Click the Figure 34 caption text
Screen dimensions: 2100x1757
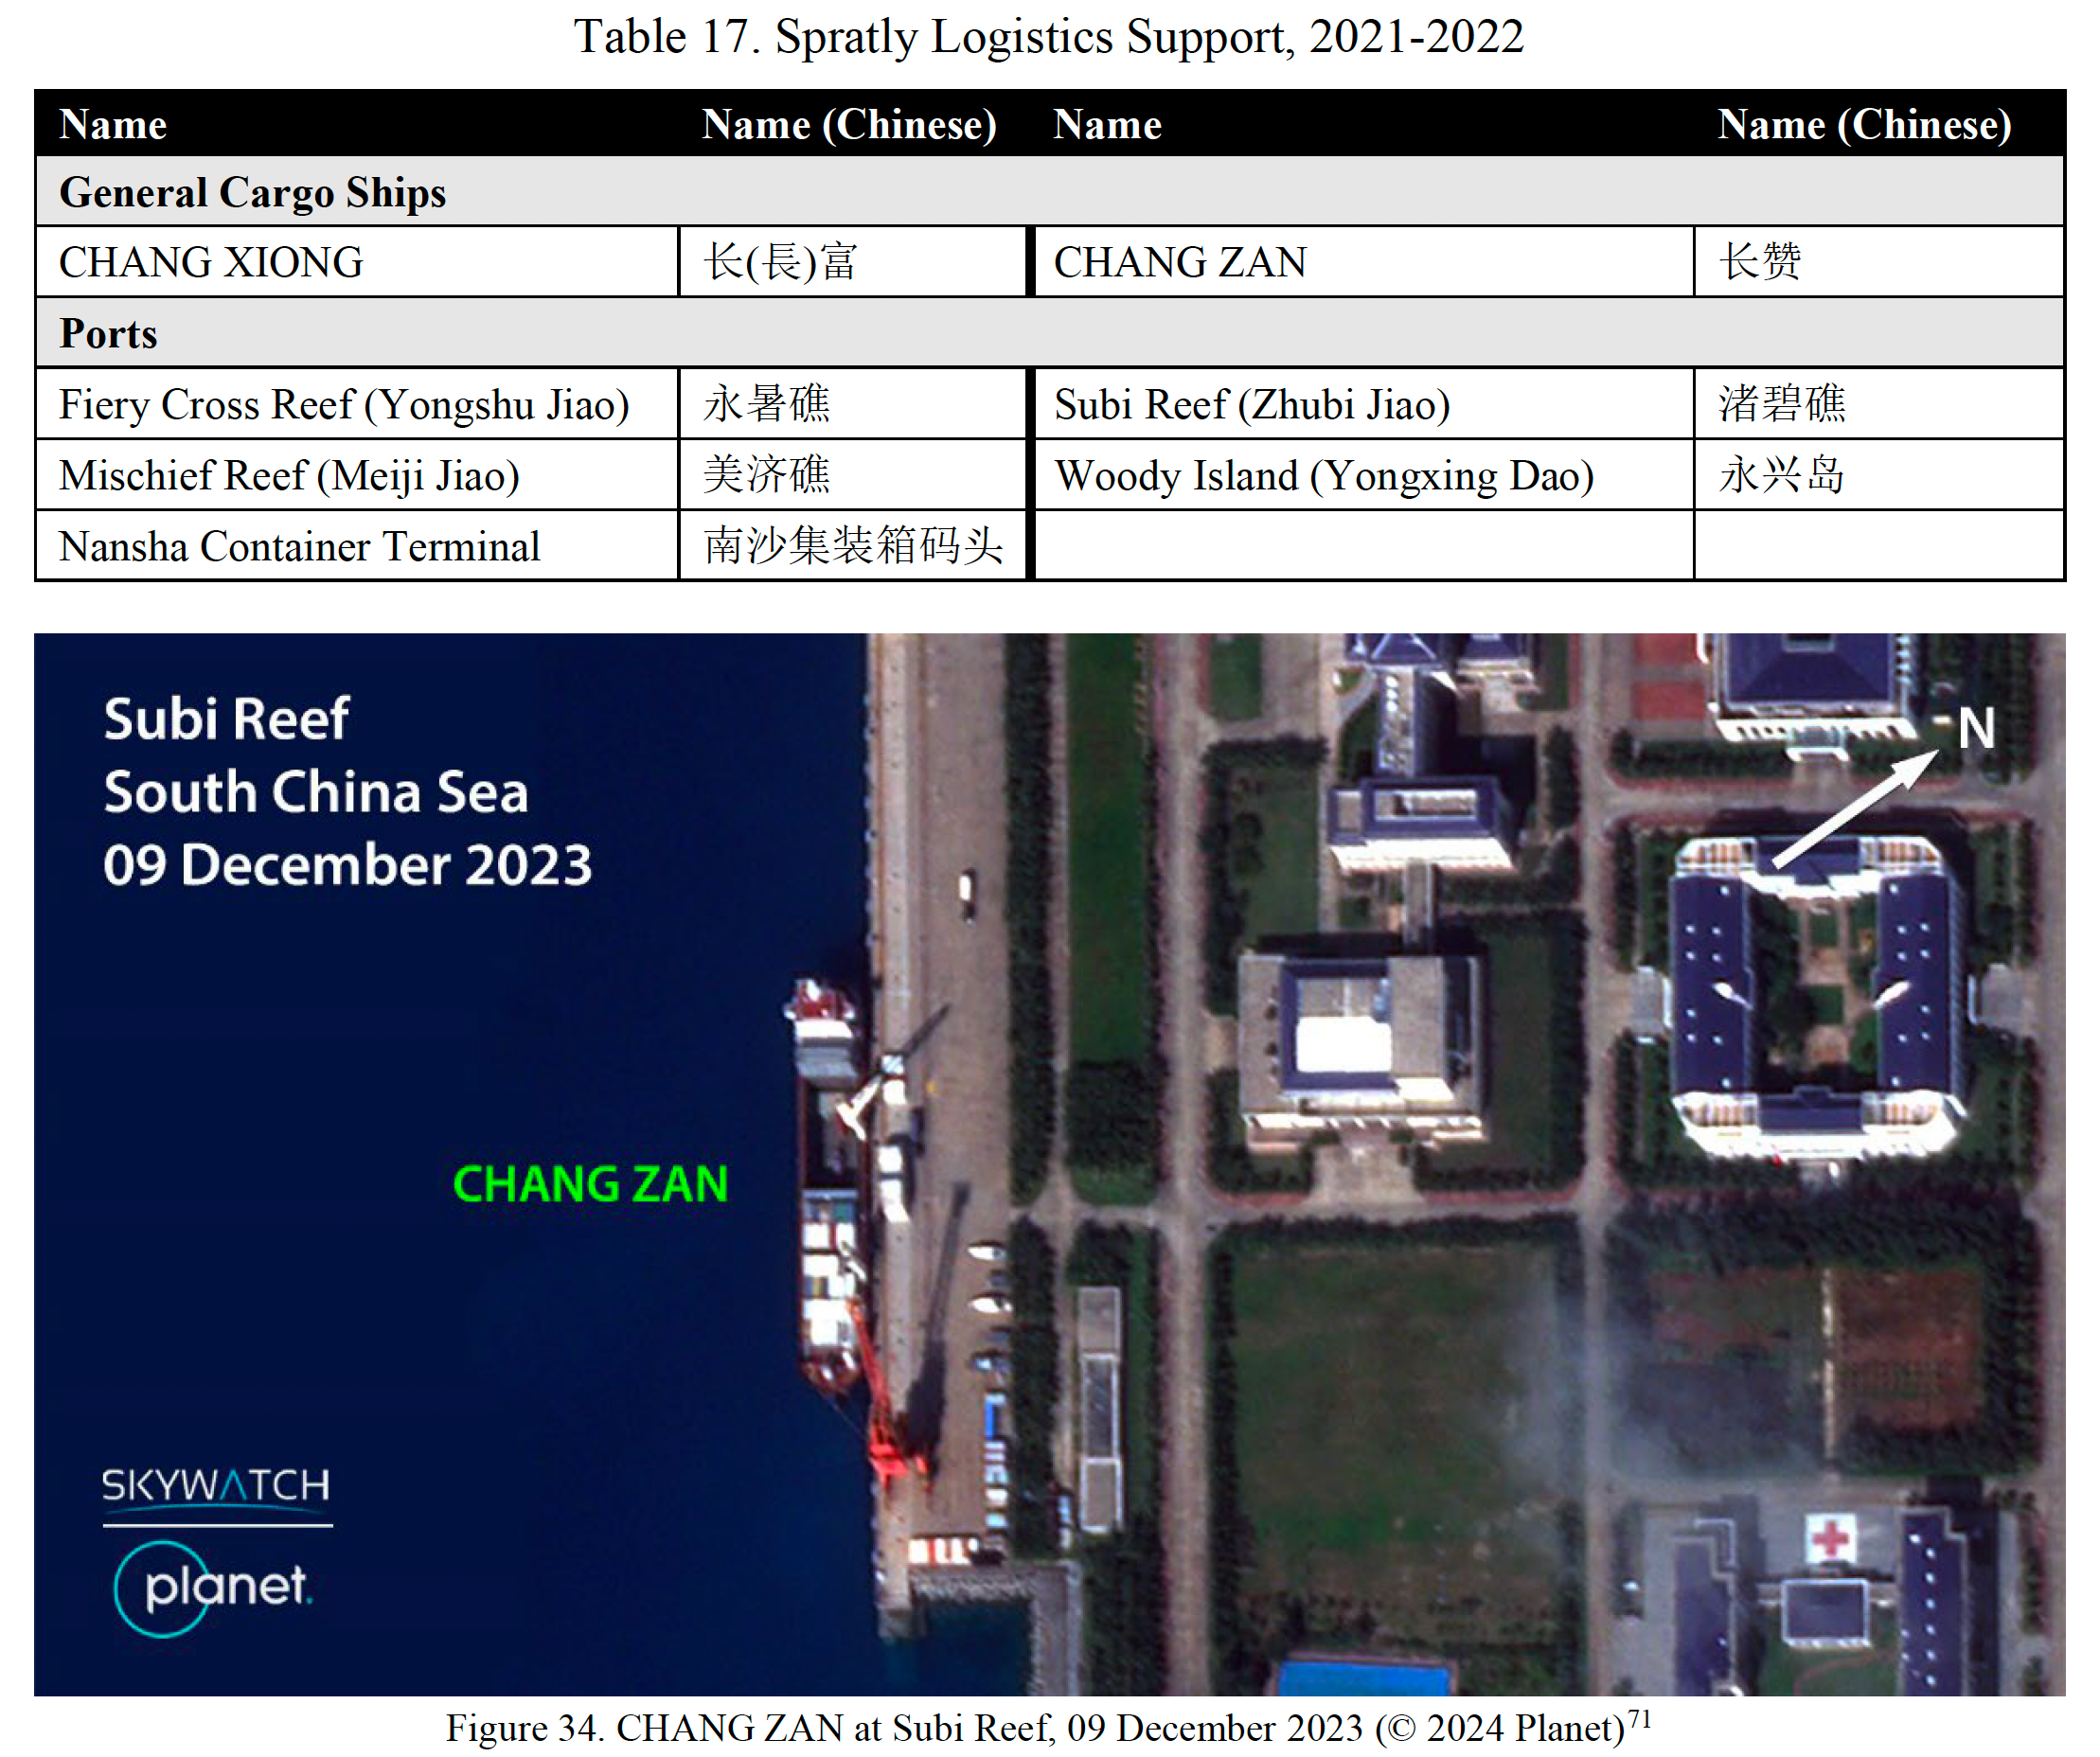pyautogui.click(x=1034, y=1729)
